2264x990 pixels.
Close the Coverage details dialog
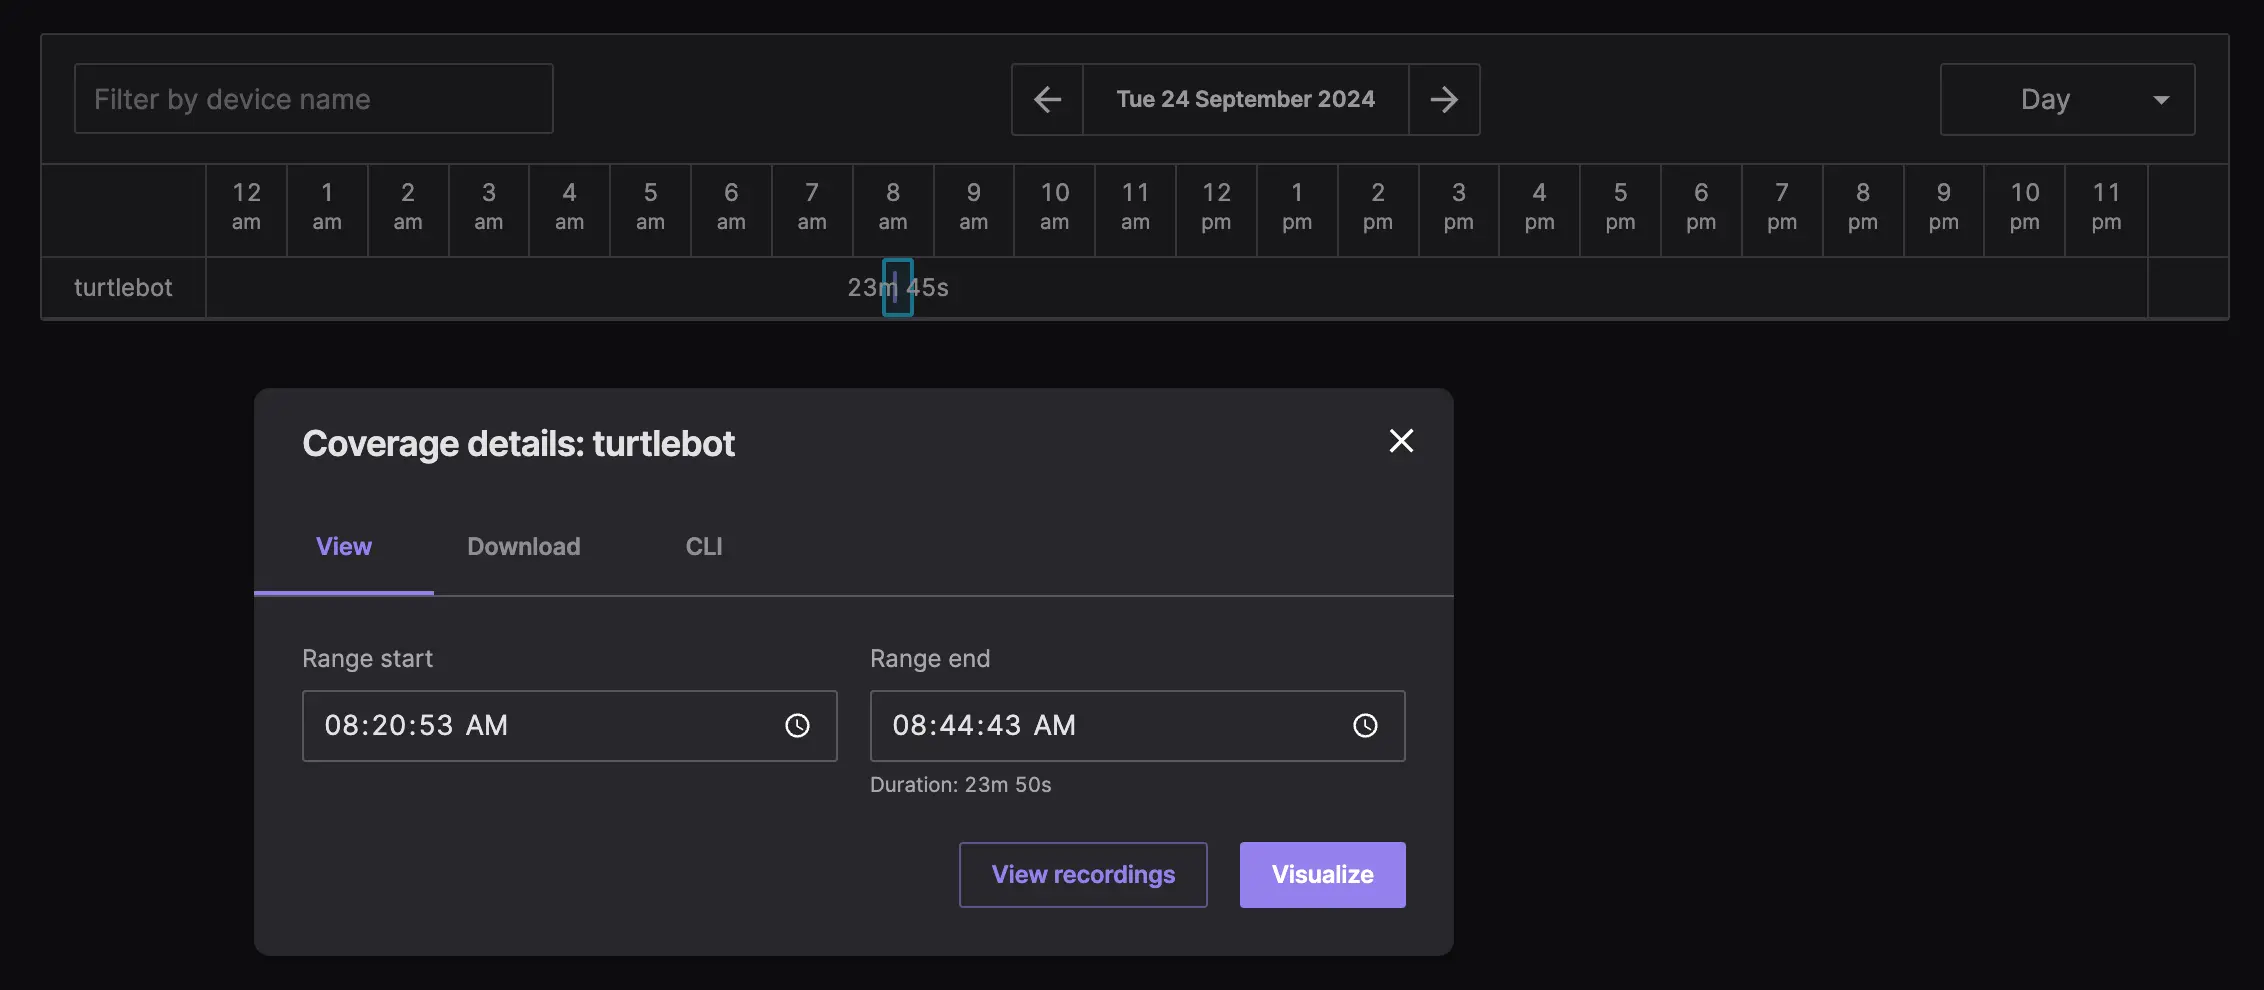click(1400, 441)
